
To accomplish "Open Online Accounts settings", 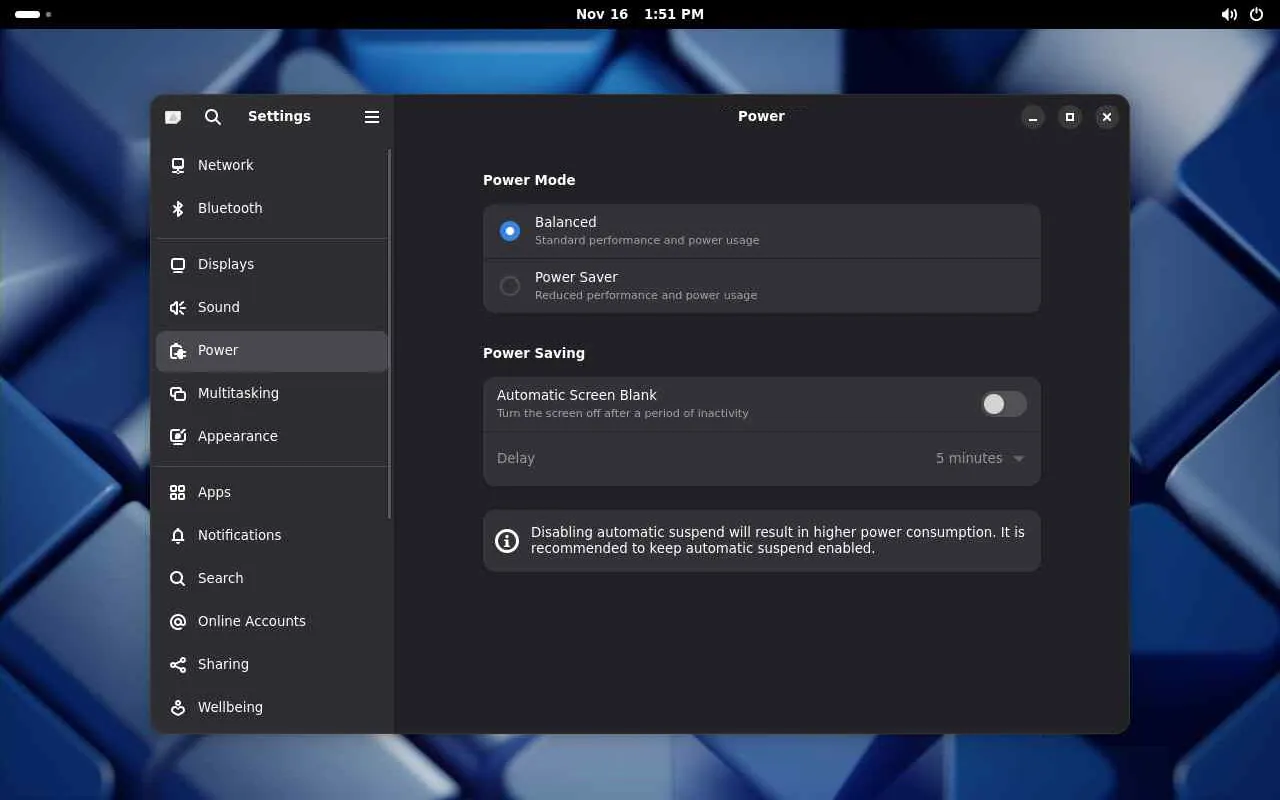I will tap(272, 621).
